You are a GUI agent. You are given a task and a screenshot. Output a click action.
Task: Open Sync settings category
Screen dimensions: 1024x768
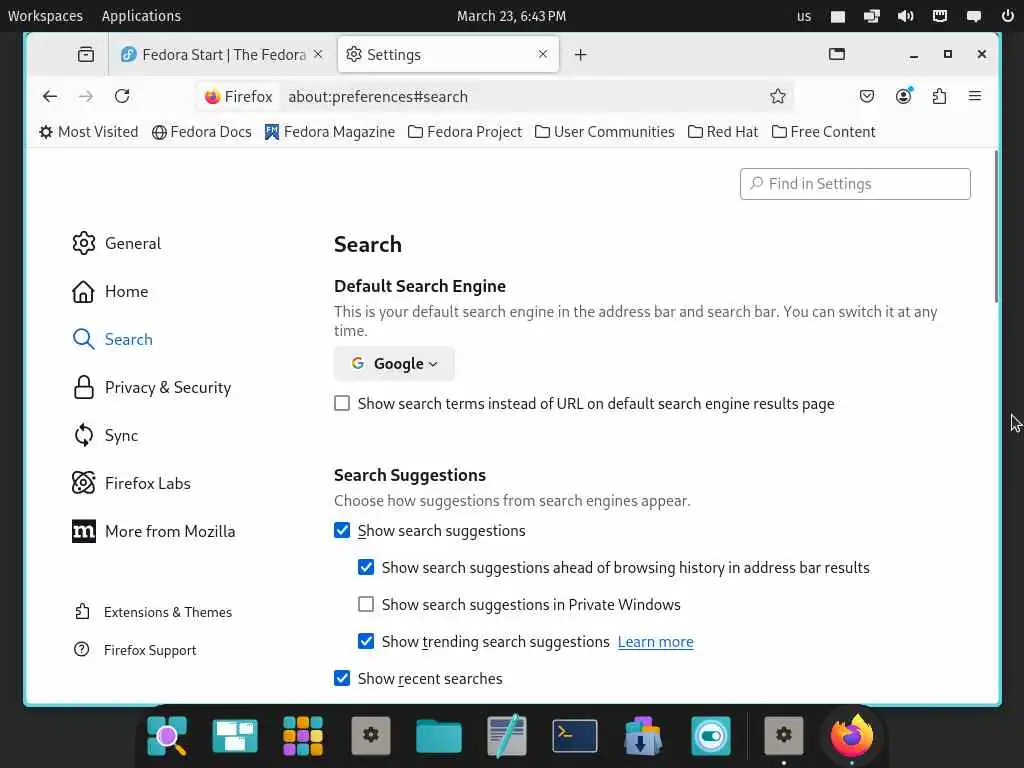pos(105,436)
